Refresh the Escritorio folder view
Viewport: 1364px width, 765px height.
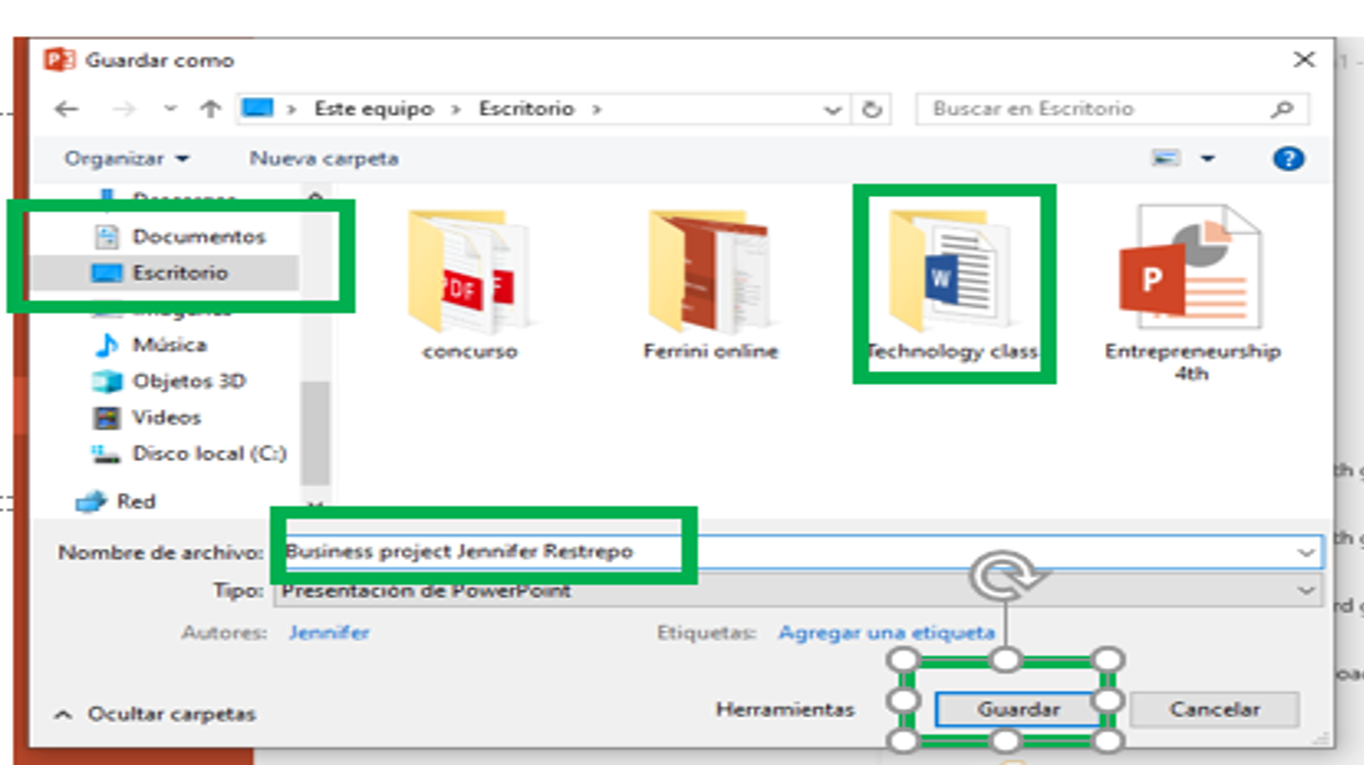pos(872,109)
